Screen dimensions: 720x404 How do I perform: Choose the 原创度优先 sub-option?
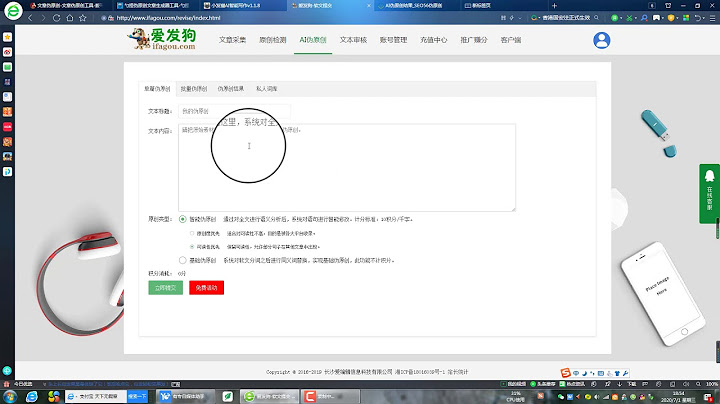192,234
